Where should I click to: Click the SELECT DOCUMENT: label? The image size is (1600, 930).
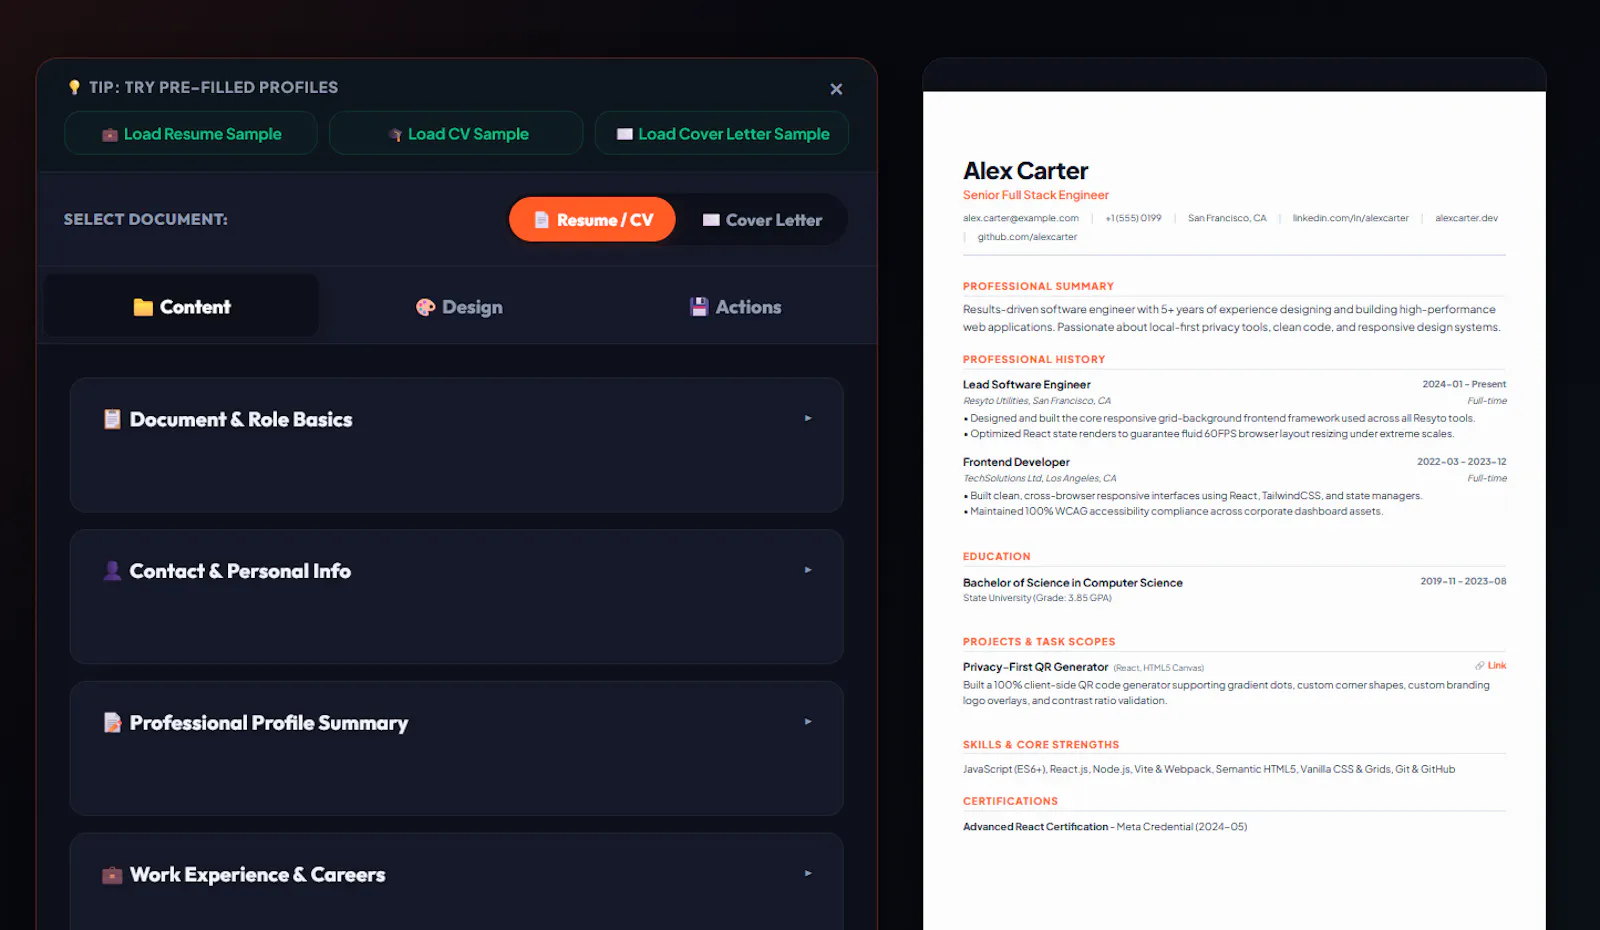tap(146, 219)
